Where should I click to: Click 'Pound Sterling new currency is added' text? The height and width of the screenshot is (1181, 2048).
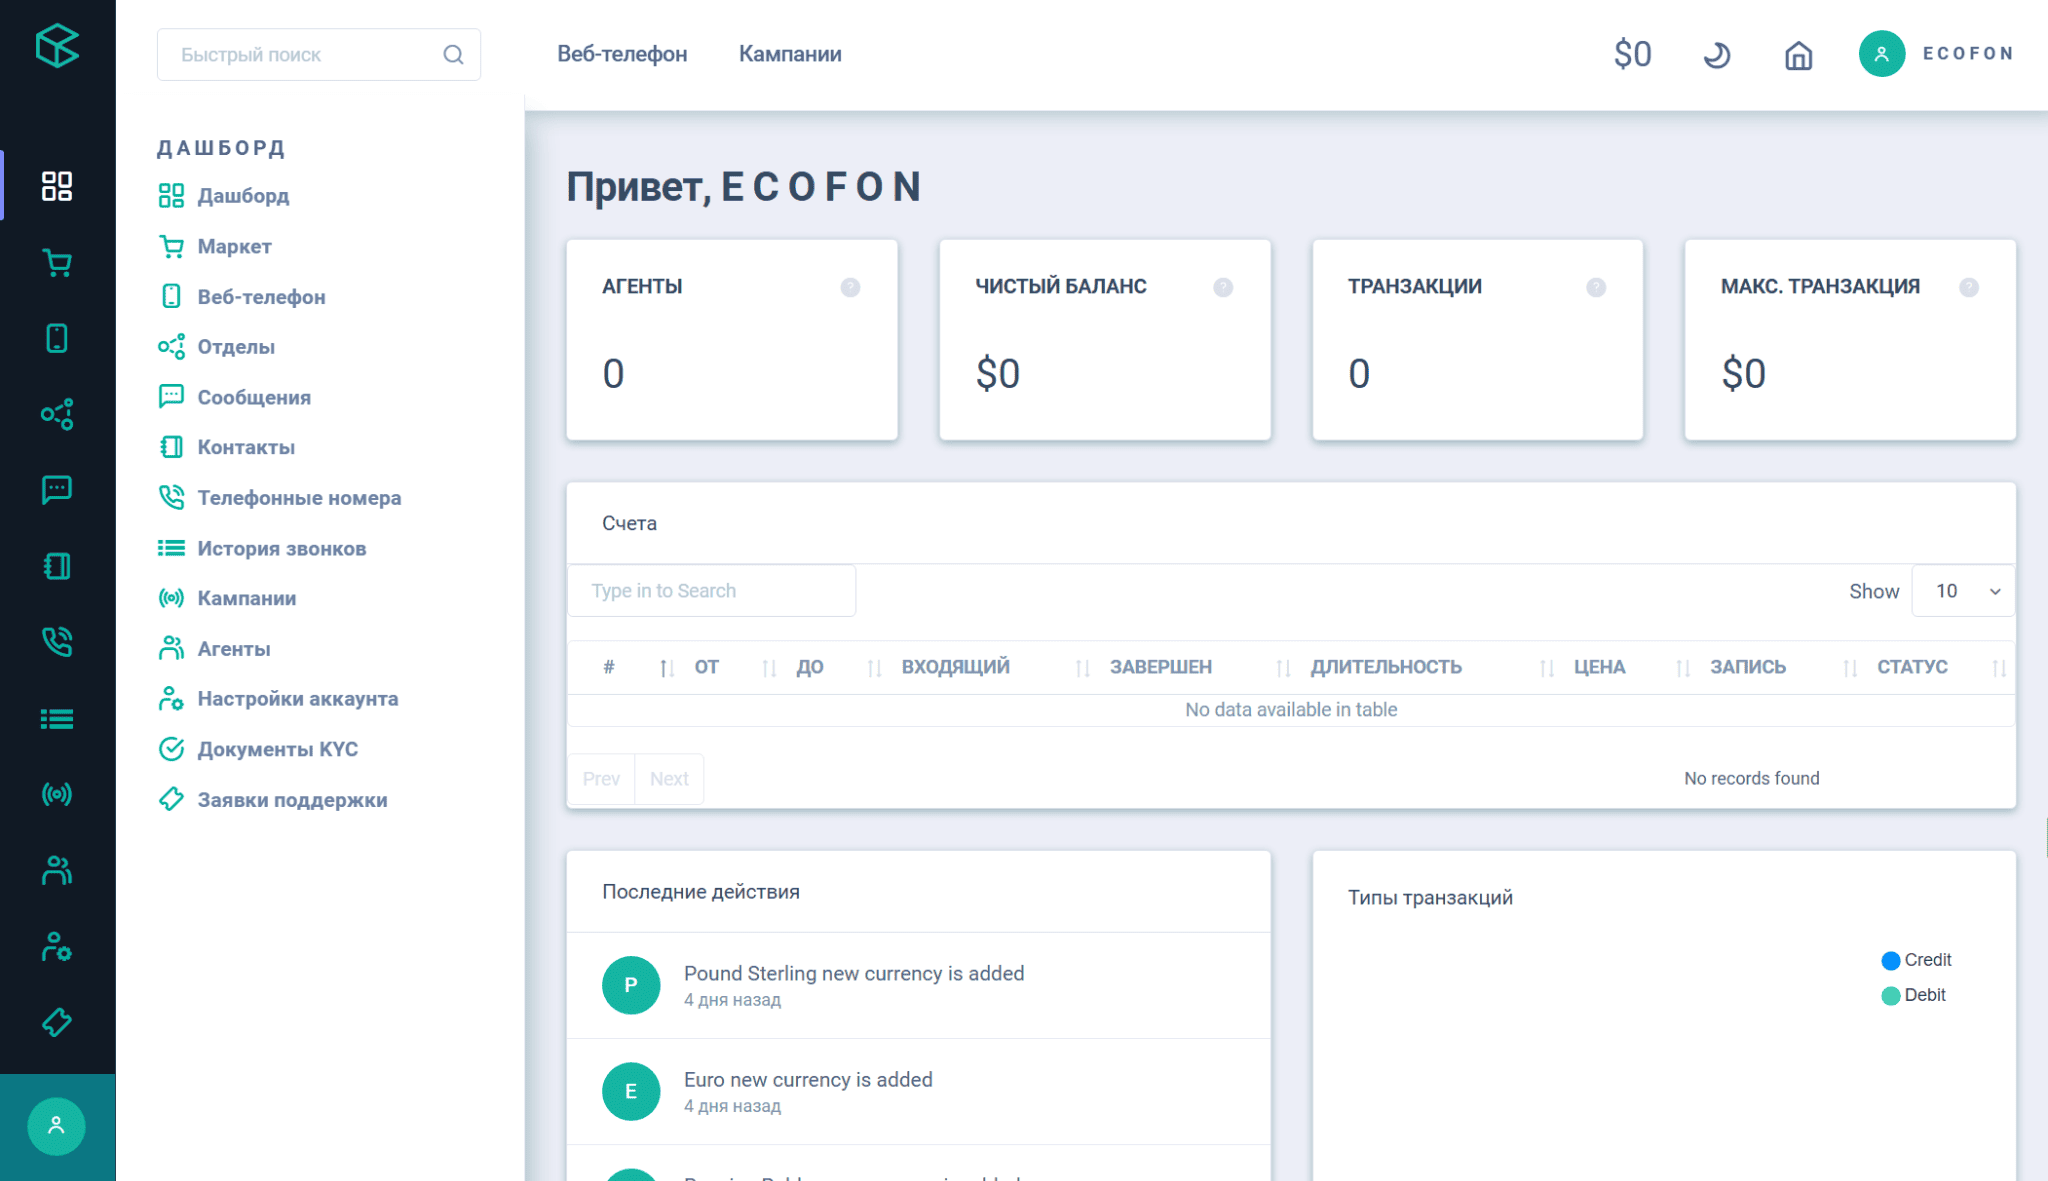854,973
